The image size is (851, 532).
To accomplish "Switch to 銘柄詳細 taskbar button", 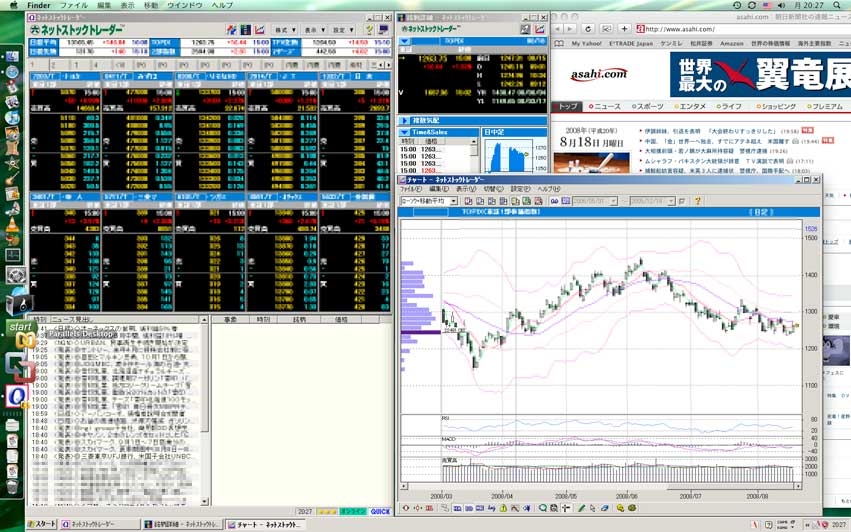I will coord(181,524).
